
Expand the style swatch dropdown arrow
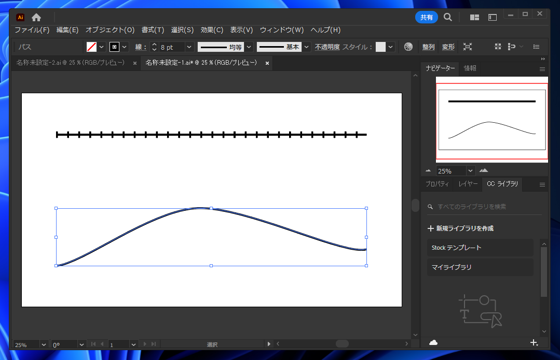pyautogui.click(x=391, y=47)
